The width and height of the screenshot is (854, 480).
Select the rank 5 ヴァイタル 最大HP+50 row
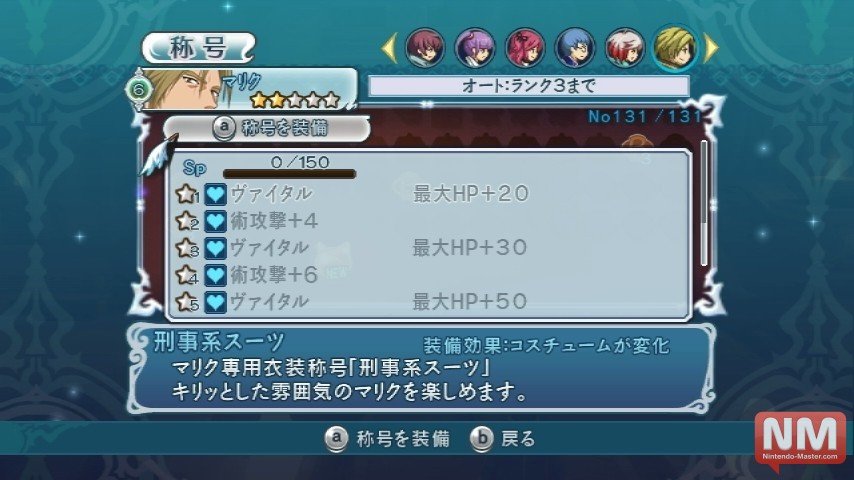428,301
